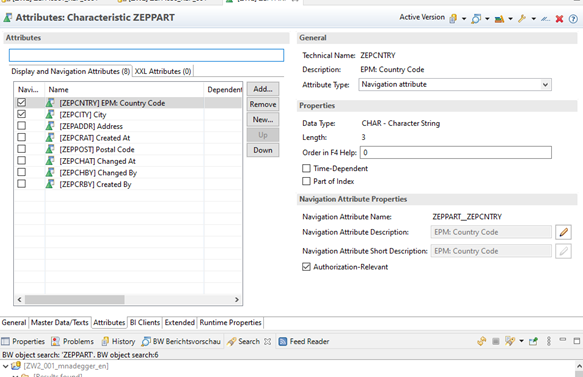Open the Problems view tab

(73, 341)
